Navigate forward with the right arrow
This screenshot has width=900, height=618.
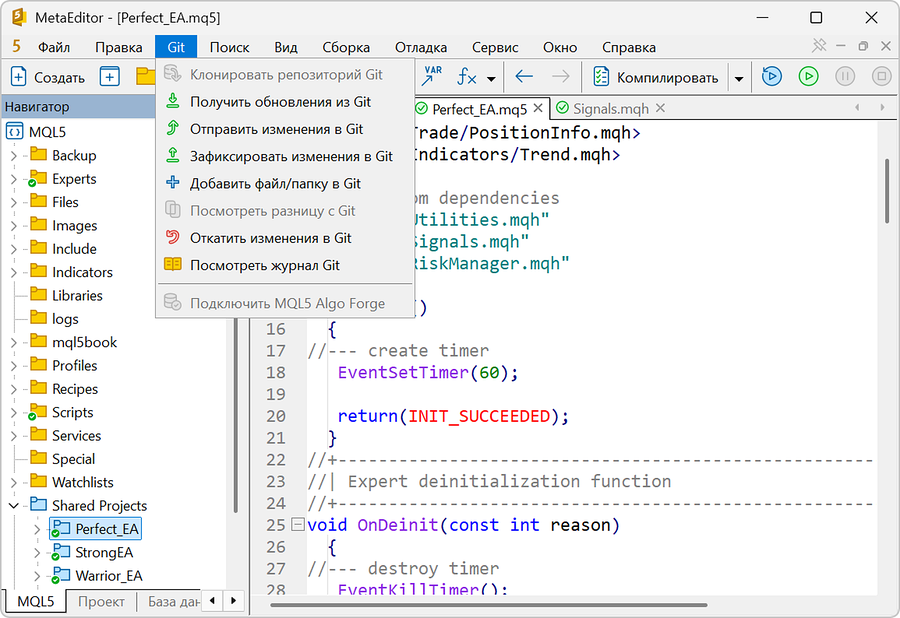[x=561, y=76]
